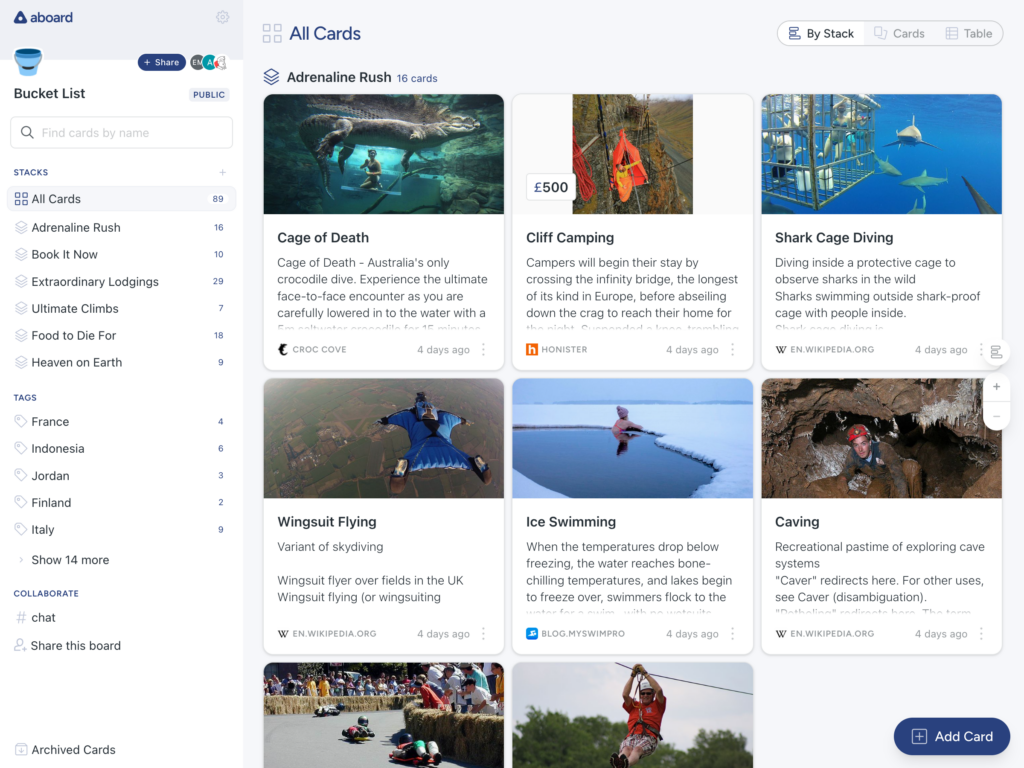The width and height of the screenshot is (1024, 768).
Task: Click the PUBLIC badge
Action: pyautogui.click(x=208, y=95)
